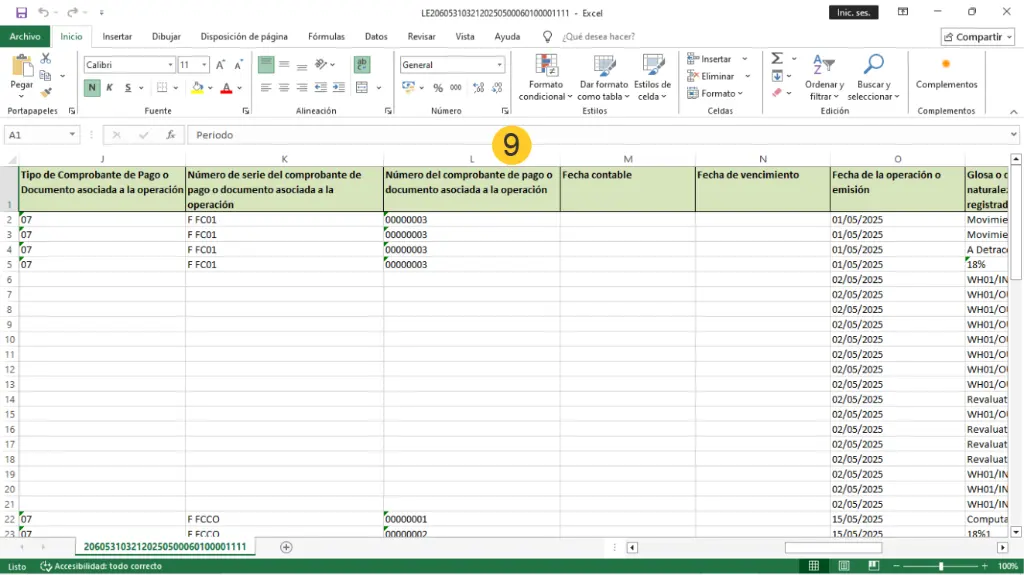This screenshot has height=575, width=1024.
Task: Click the AutoSum sigma icon
Action: tap(777, 59)
